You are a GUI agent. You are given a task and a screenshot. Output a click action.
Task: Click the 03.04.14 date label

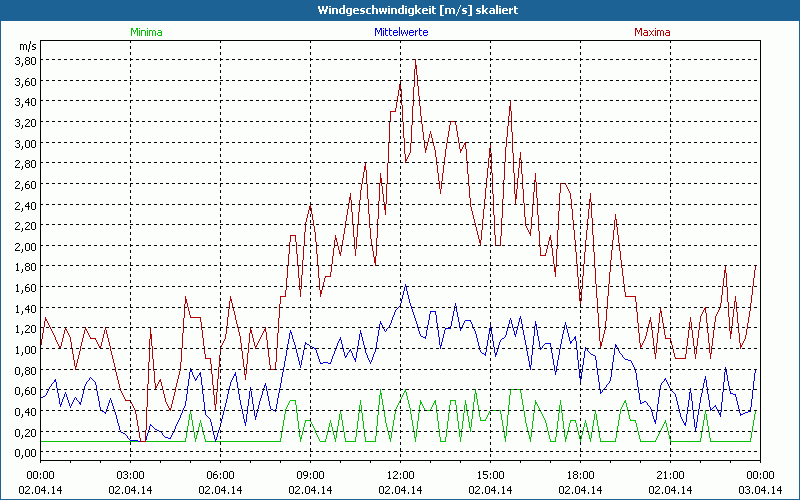click(x=760, y=490)
